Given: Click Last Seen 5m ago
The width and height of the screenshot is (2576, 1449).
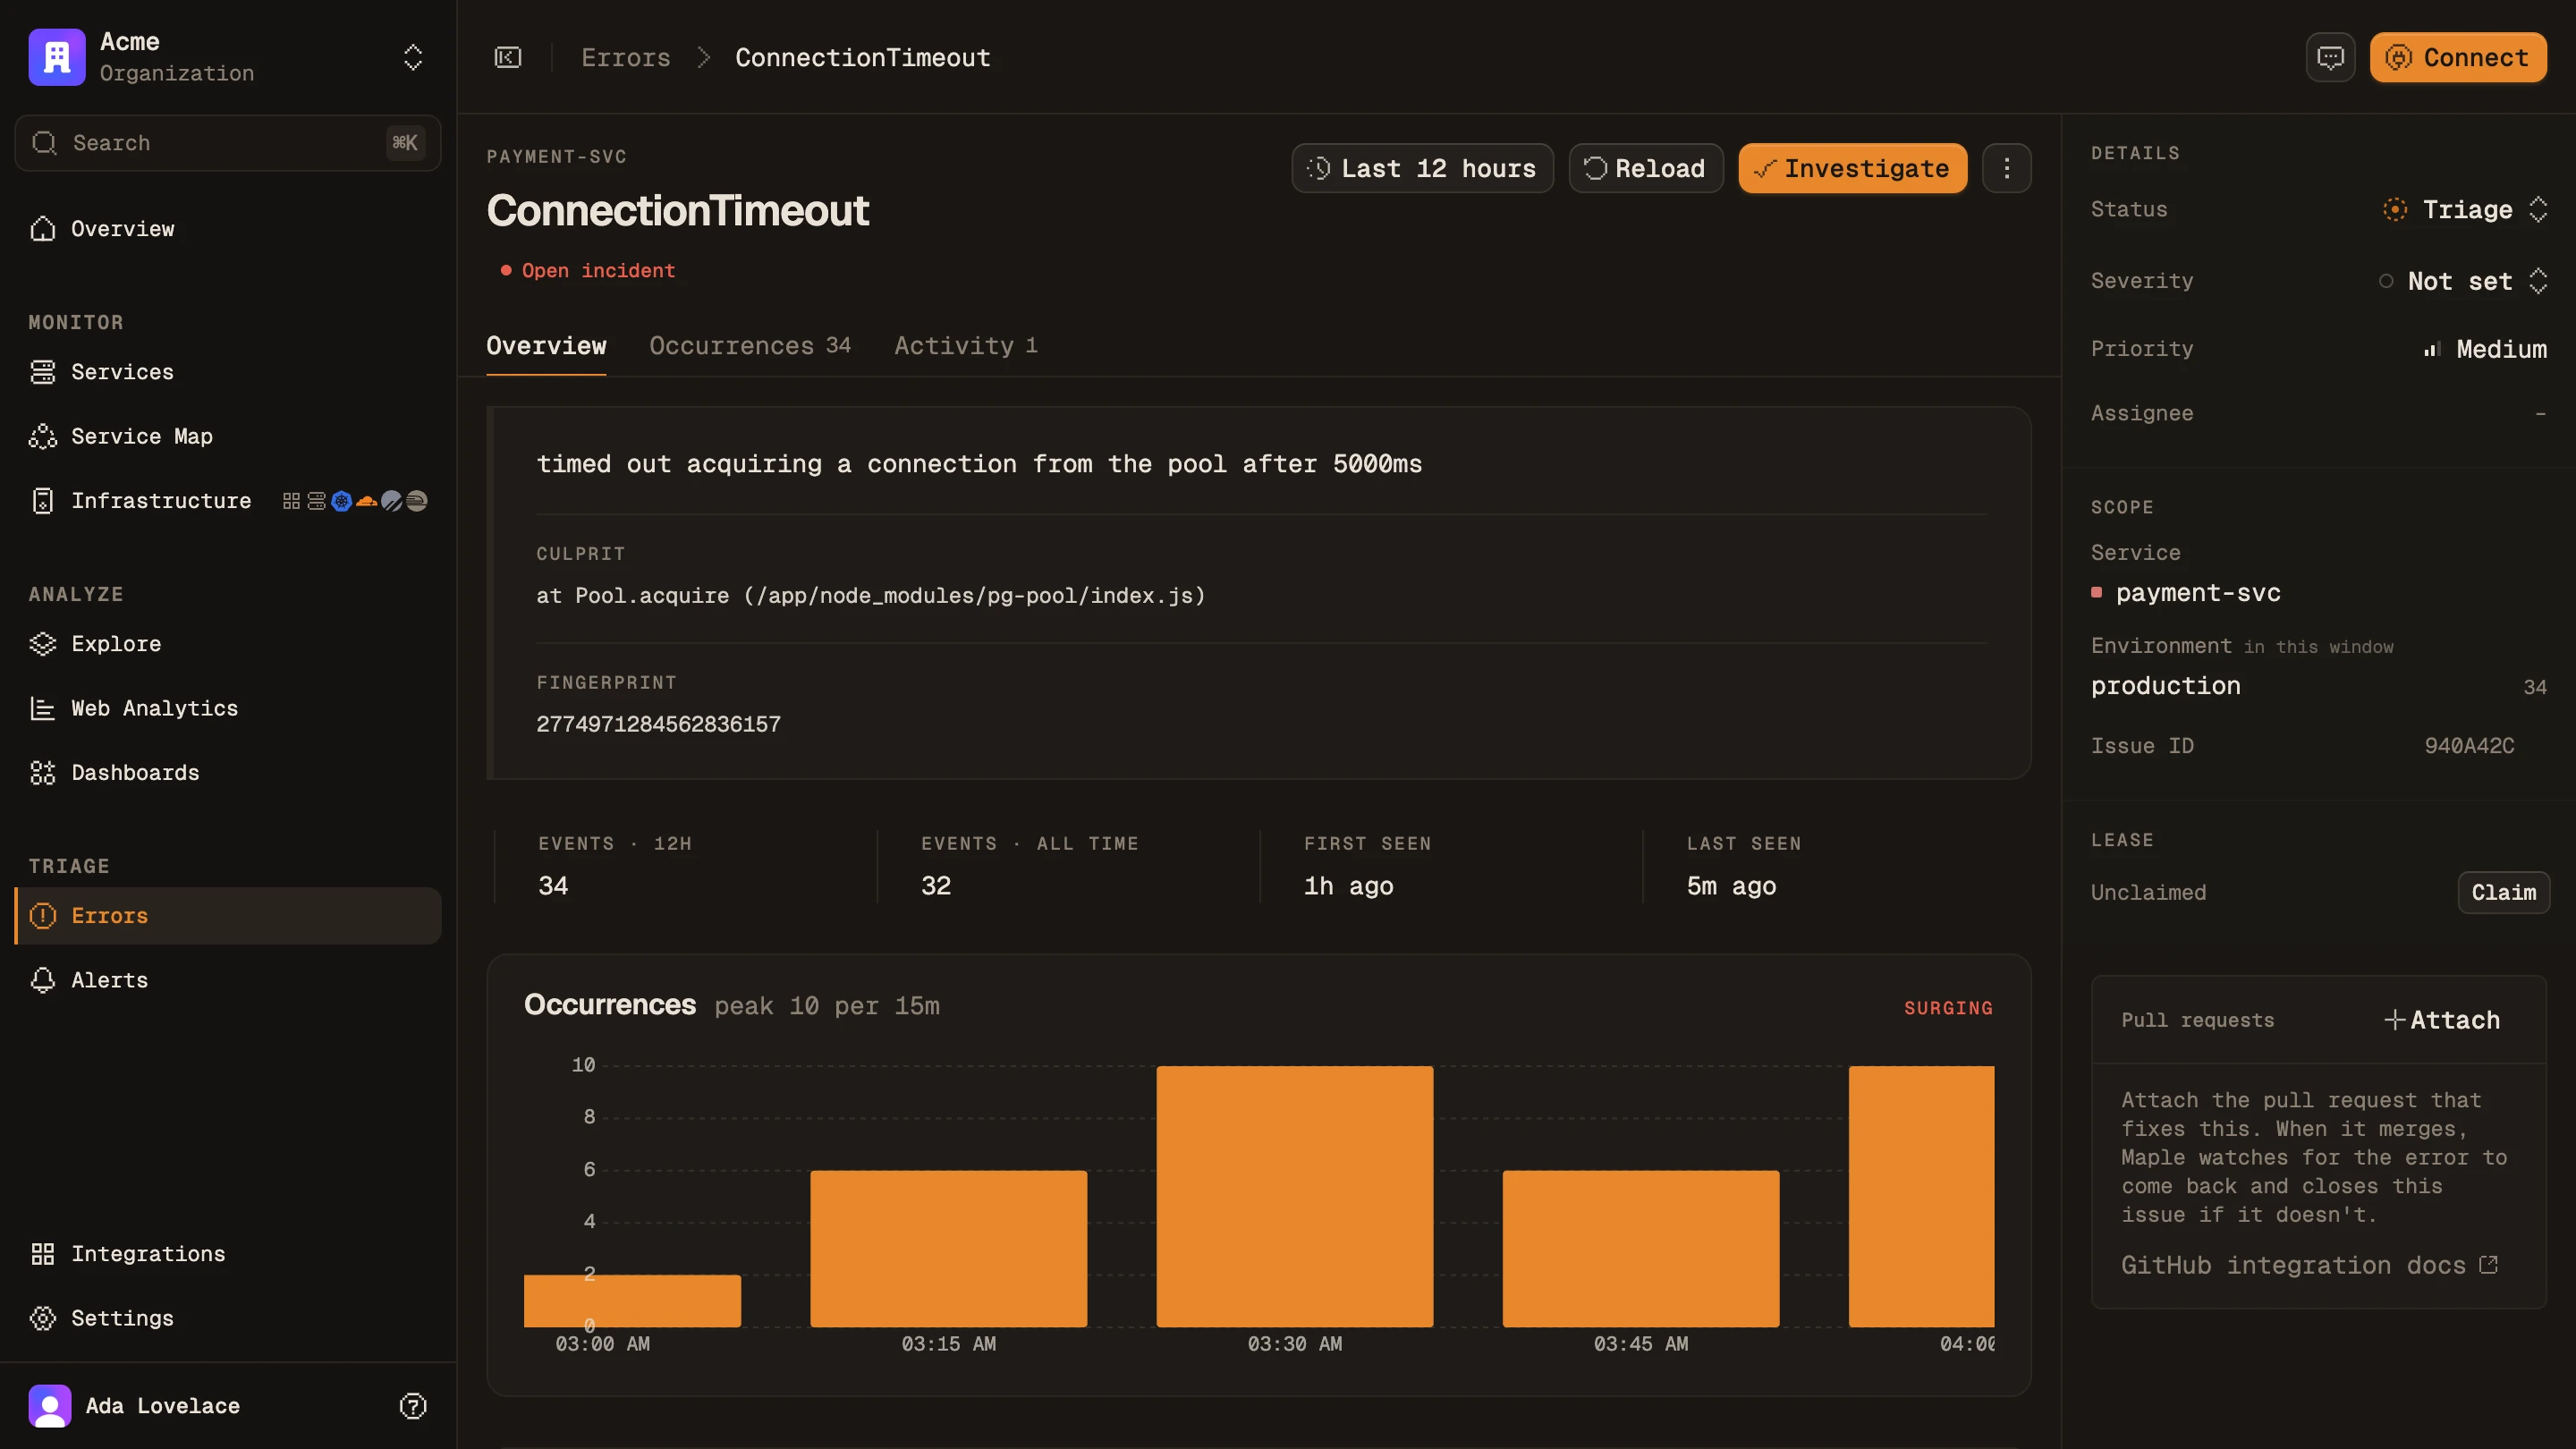Looking at the screenshot, I should (1732, 886).
